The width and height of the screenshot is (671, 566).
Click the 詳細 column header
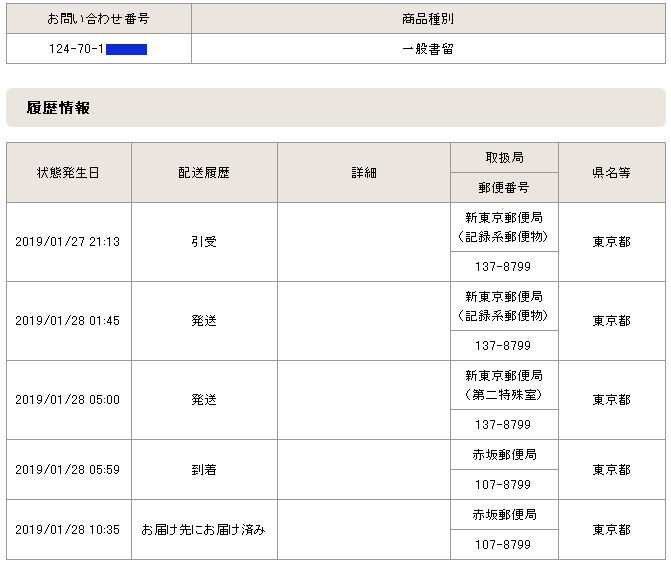[364, 172]
